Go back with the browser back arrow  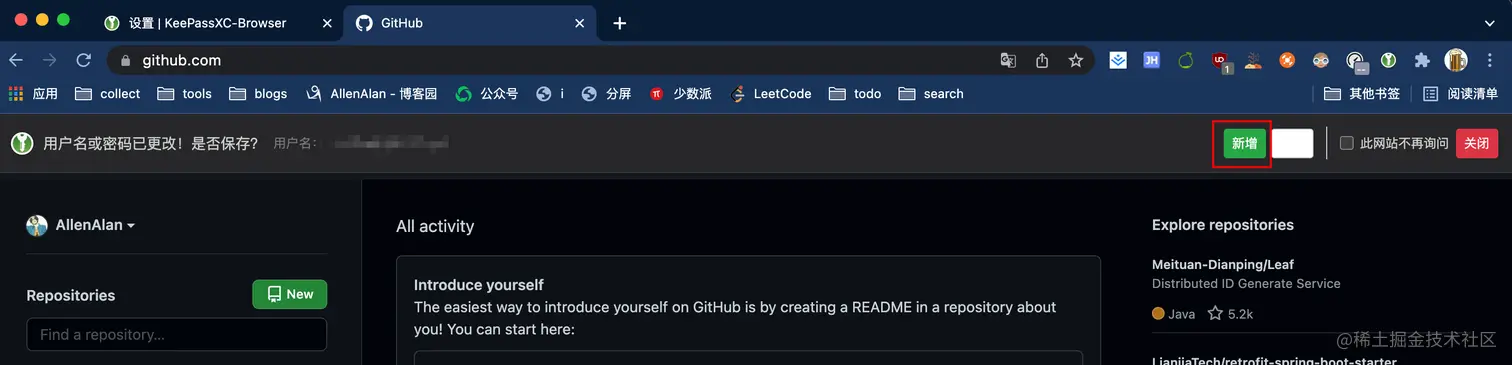point(16,60)
